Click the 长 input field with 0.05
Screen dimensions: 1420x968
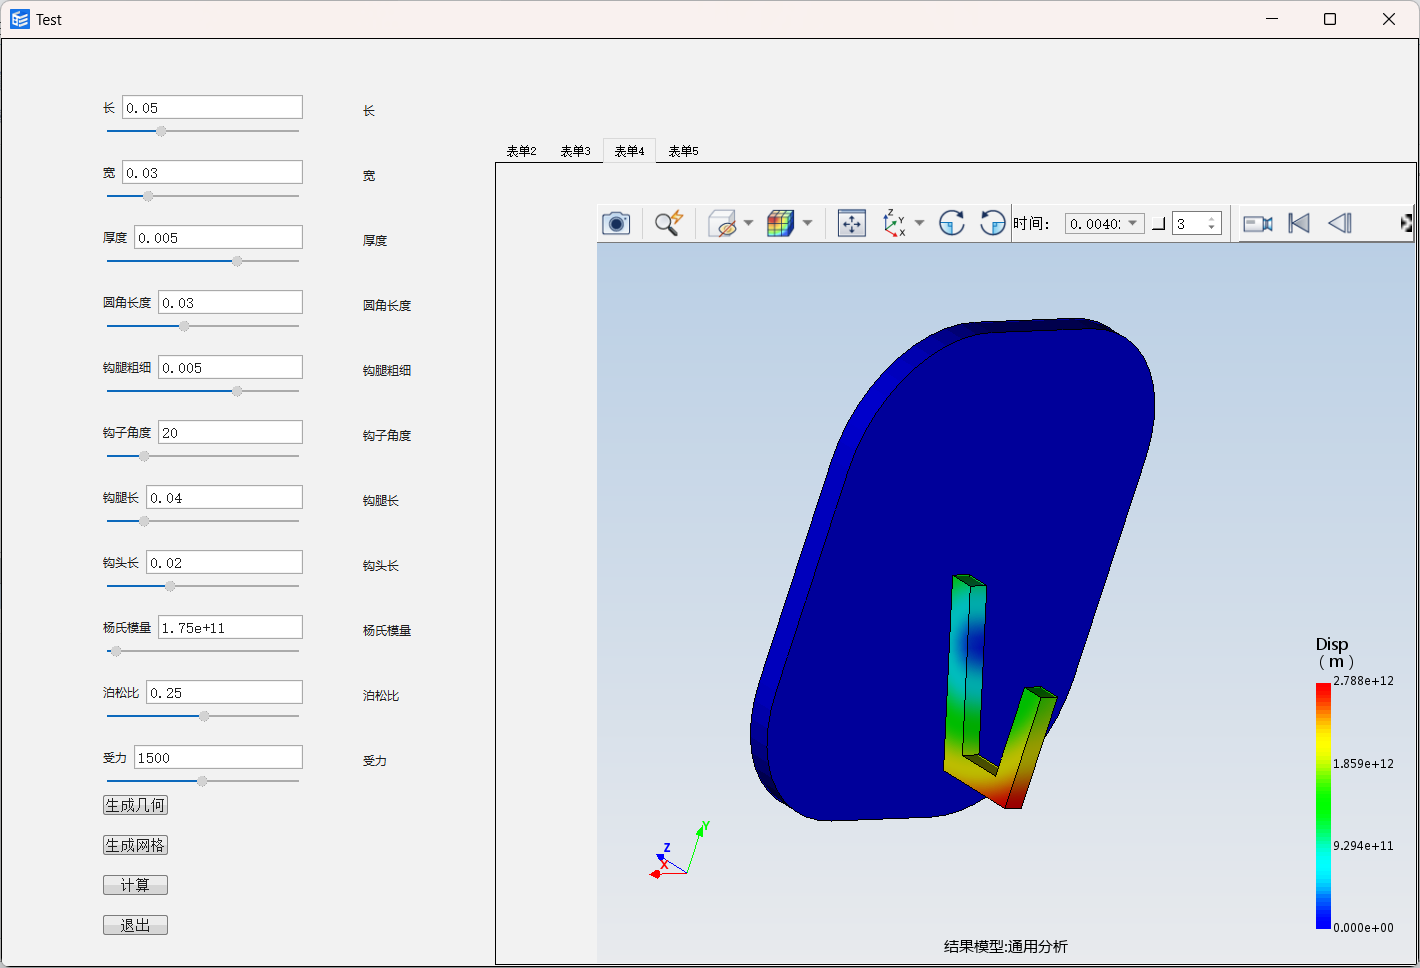tap(212, 107)
